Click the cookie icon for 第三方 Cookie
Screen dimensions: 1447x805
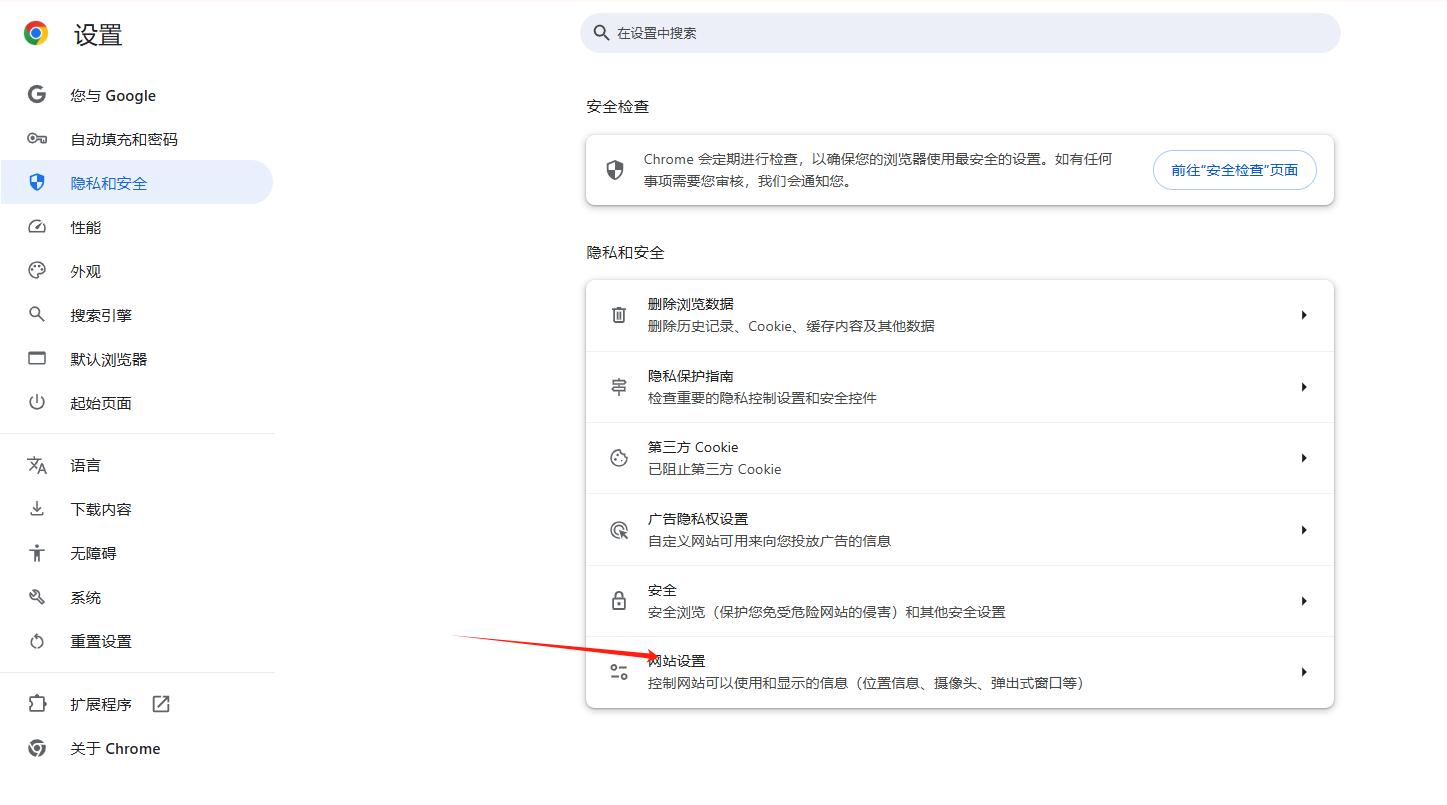(x=619, y=458)
